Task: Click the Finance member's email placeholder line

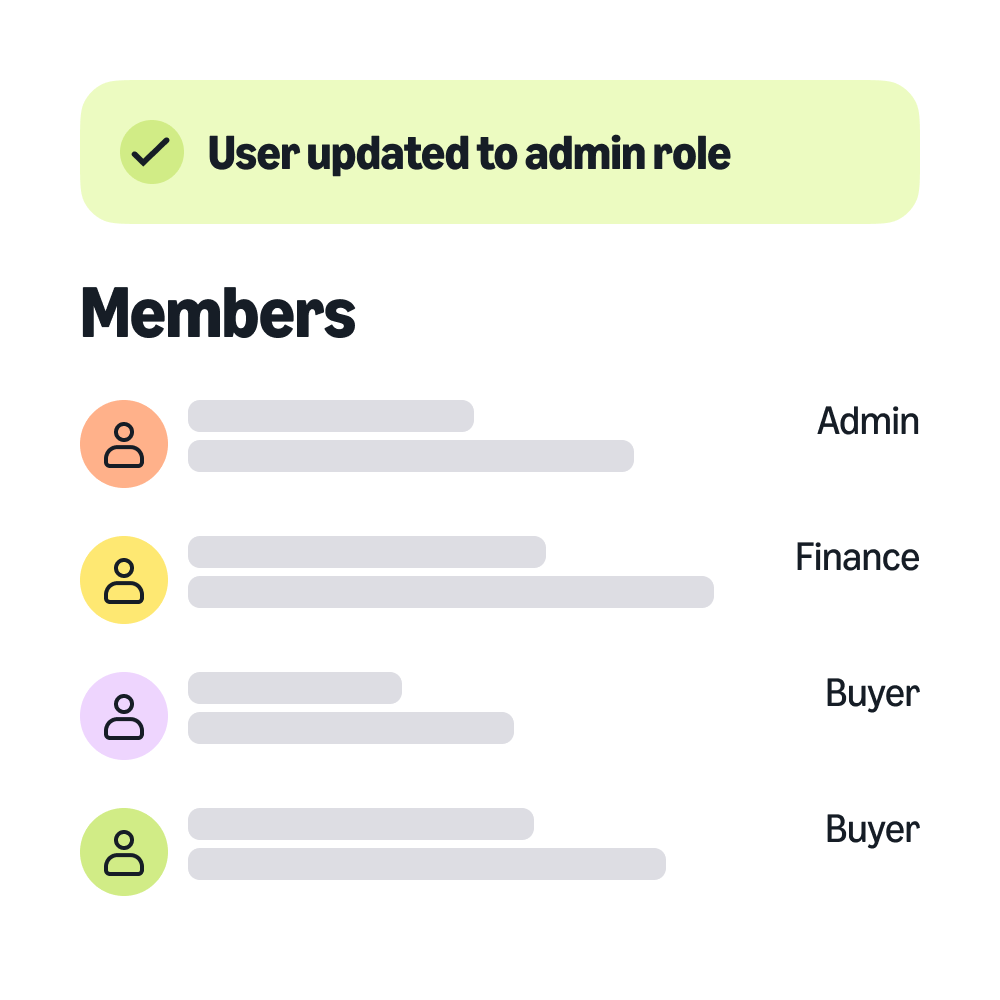Action: coord(451,592)
